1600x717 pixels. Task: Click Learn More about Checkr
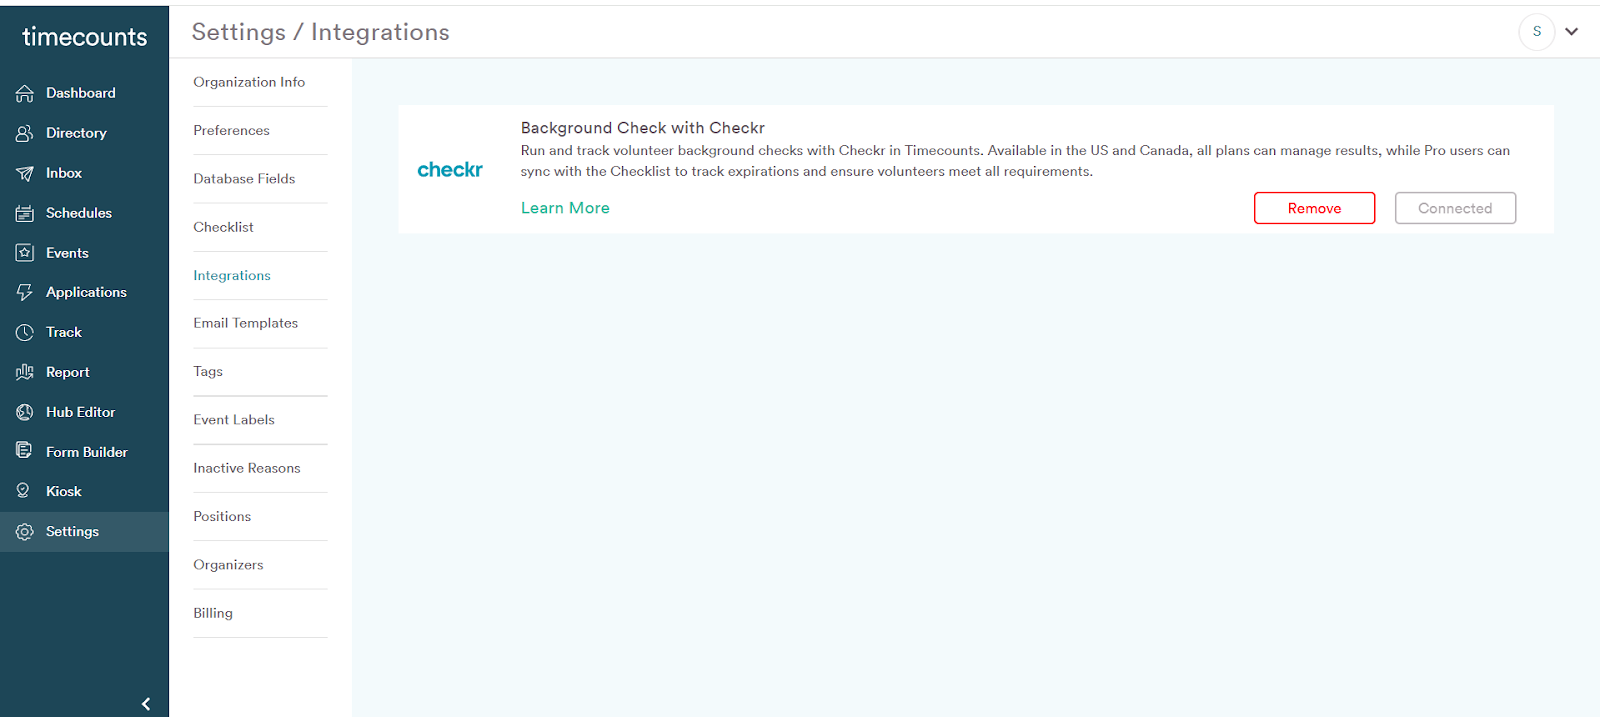coord(565,208)
